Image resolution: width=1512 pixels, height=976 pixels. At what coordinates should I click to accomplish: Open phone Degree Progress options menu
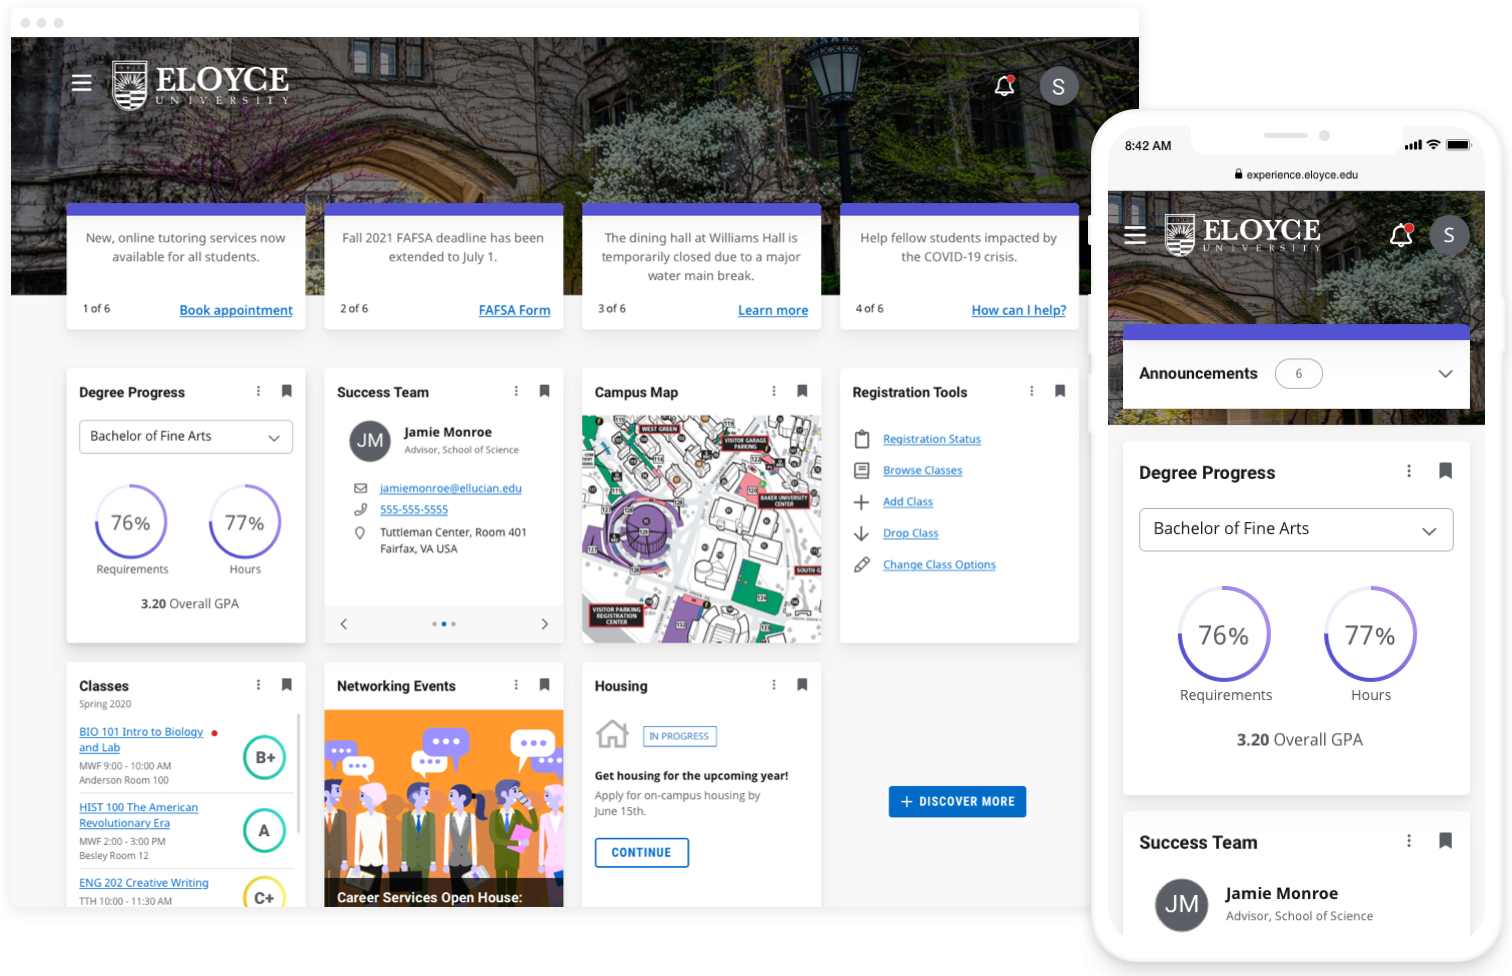(1409, 471)
